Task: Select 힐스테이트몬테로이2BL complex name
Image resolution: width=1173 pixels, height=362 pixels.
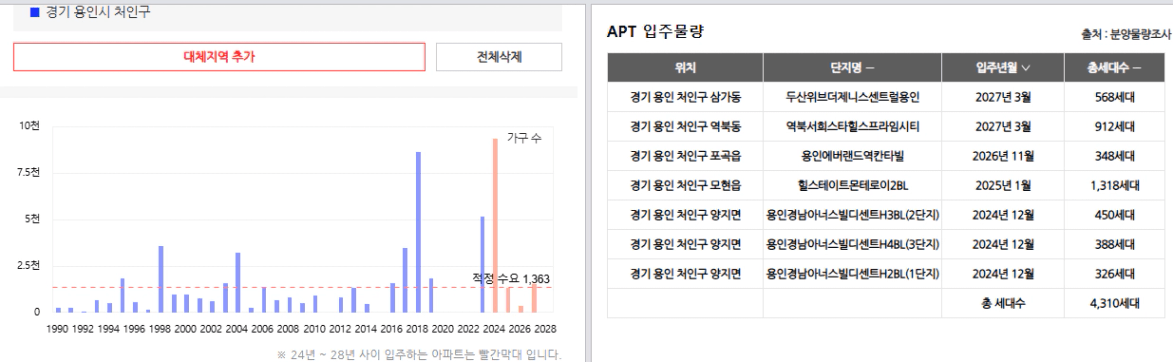Action: click(852, 186)
